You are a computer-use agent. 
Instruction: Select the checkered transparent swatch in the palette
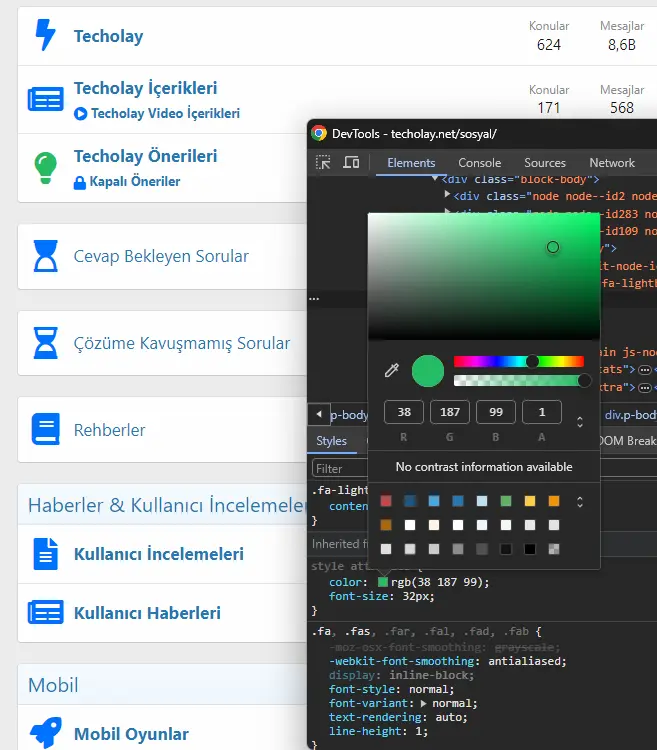click(x=554, y=549)
